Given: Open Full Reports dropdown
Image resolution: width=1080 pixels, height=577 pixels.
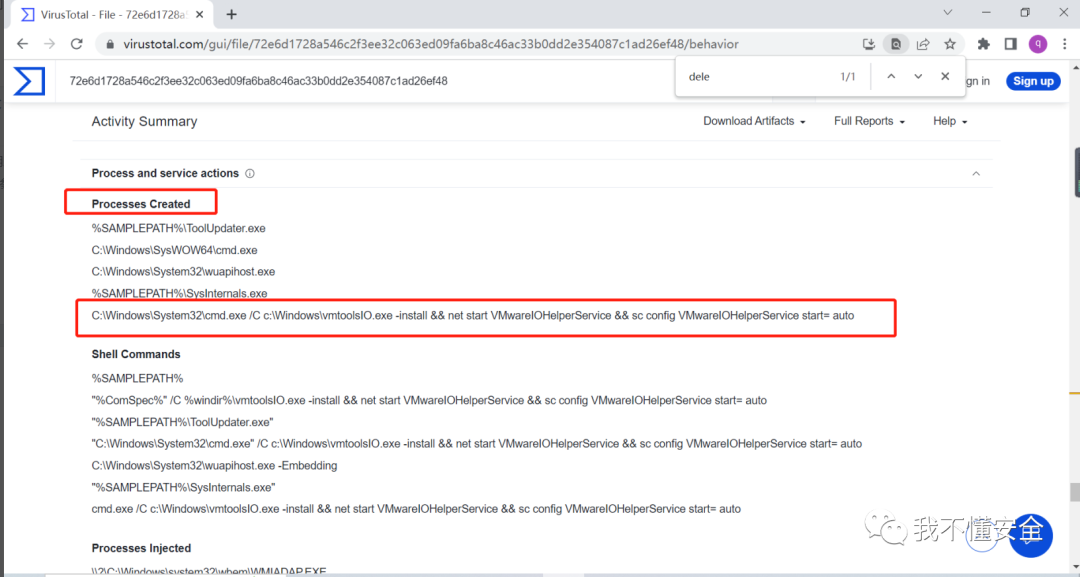Looking at the screenshot, I should coord(869,121).
